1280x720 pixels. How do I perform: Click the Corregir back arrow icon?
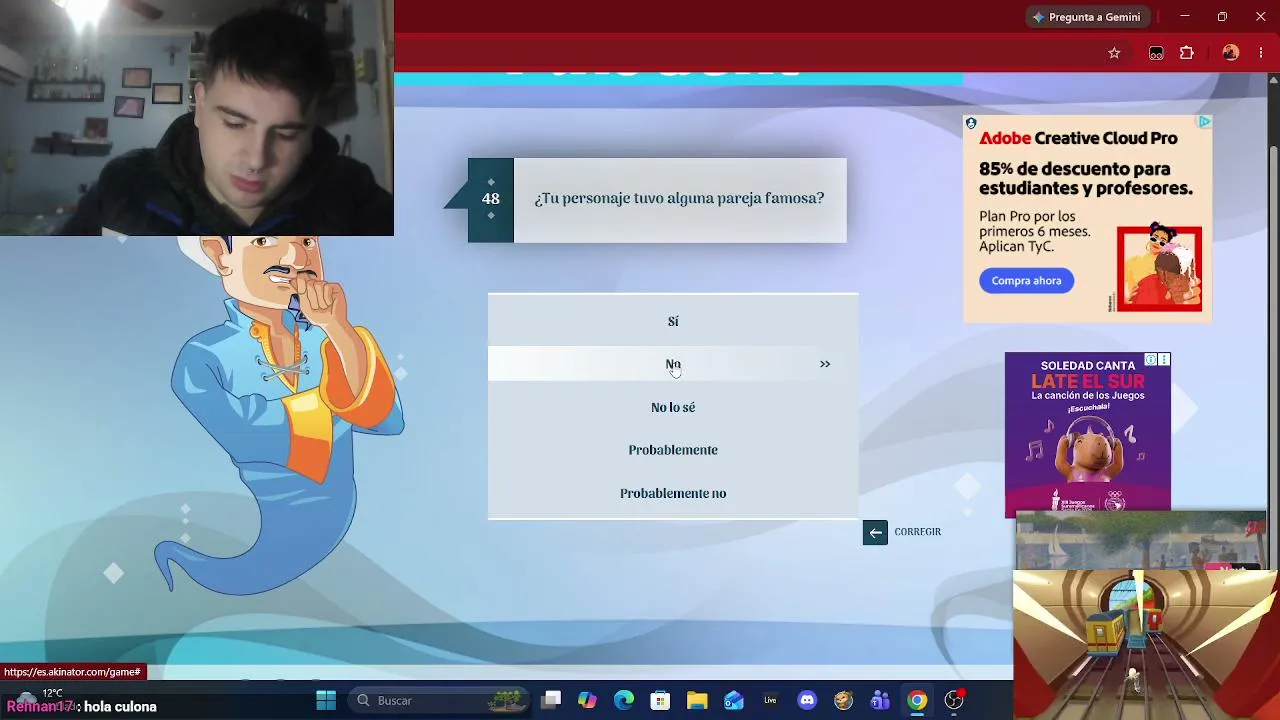point(875,532)
